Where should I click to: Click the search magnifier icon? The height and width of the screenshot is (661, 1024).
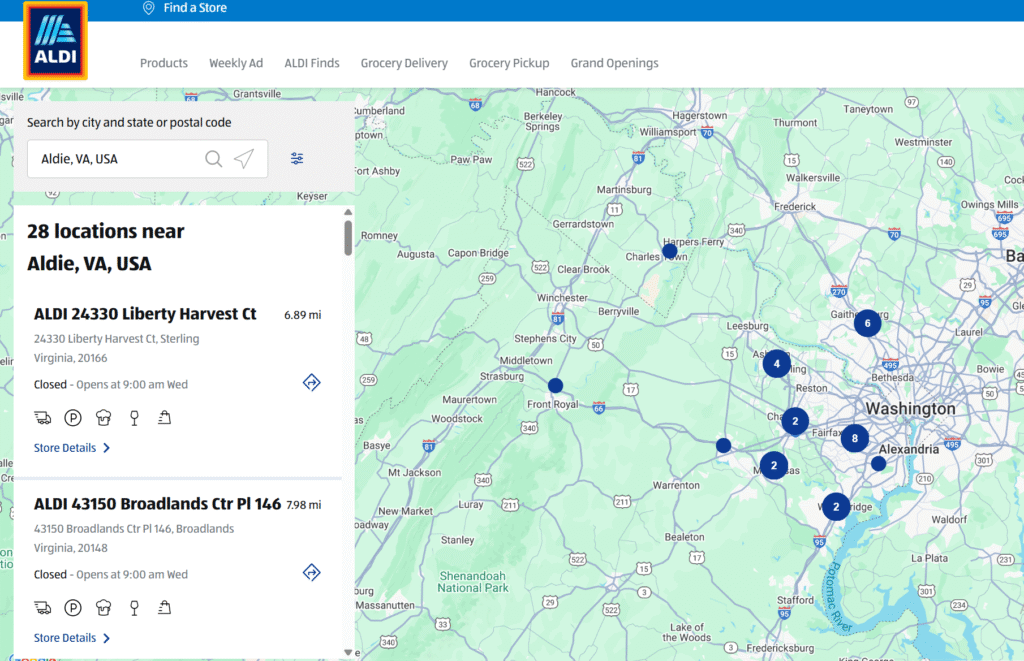click(x=213, y=159)
